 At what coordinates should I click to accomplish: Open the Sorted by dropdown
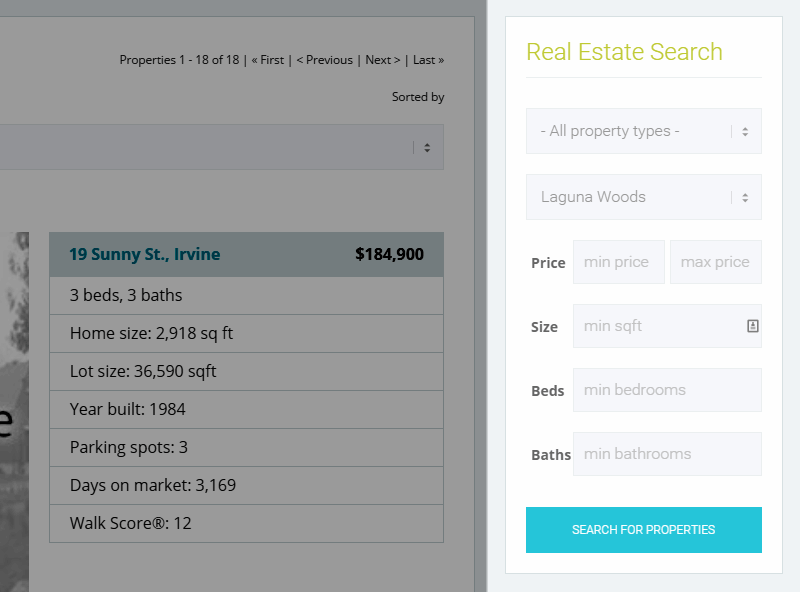point(220,147)
